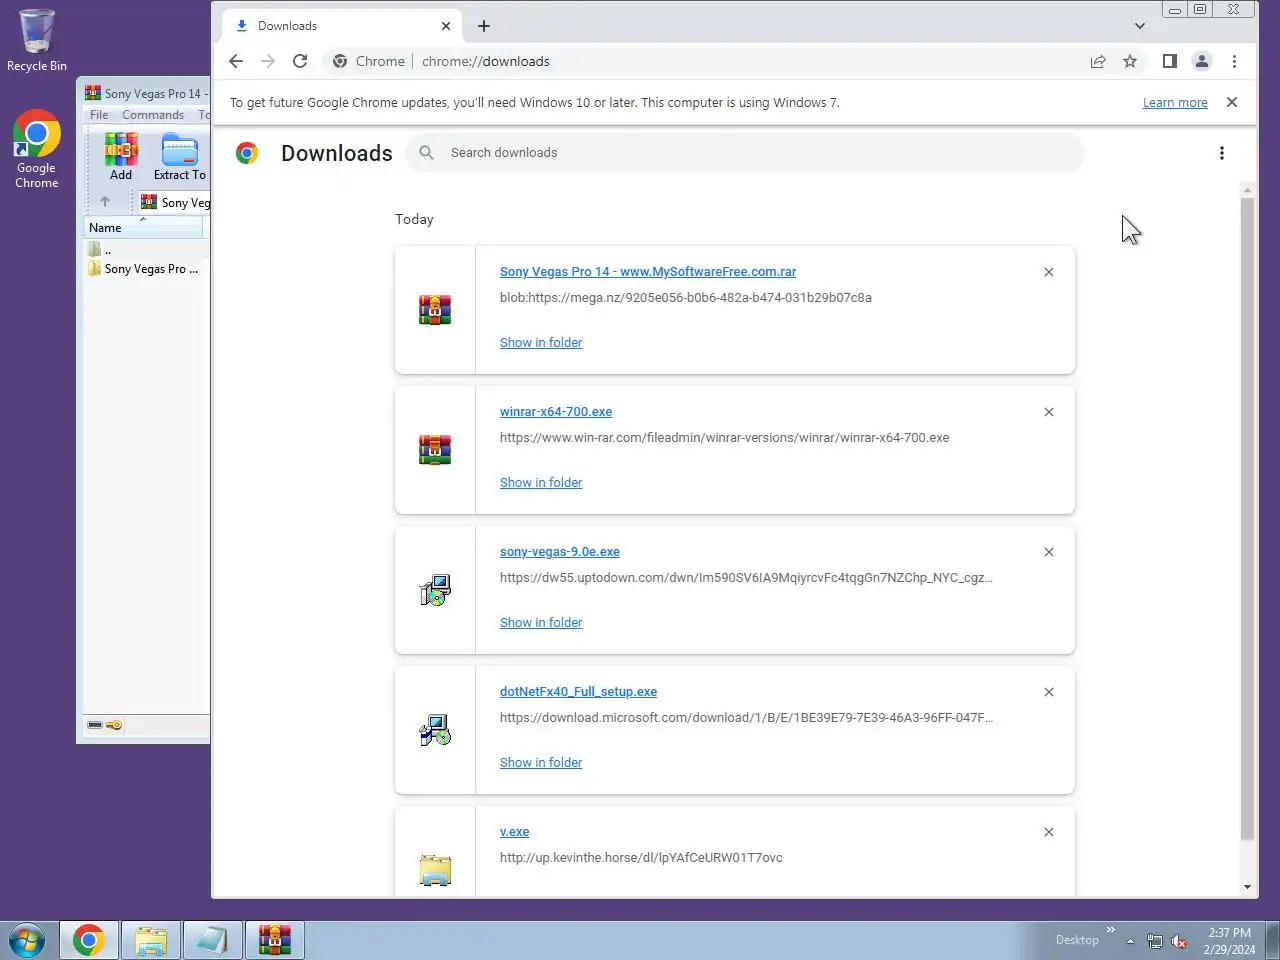Screen dimensions: 1280x960
Task: Open the Chrome side panel icon
Action: (x=1170, y=61)
